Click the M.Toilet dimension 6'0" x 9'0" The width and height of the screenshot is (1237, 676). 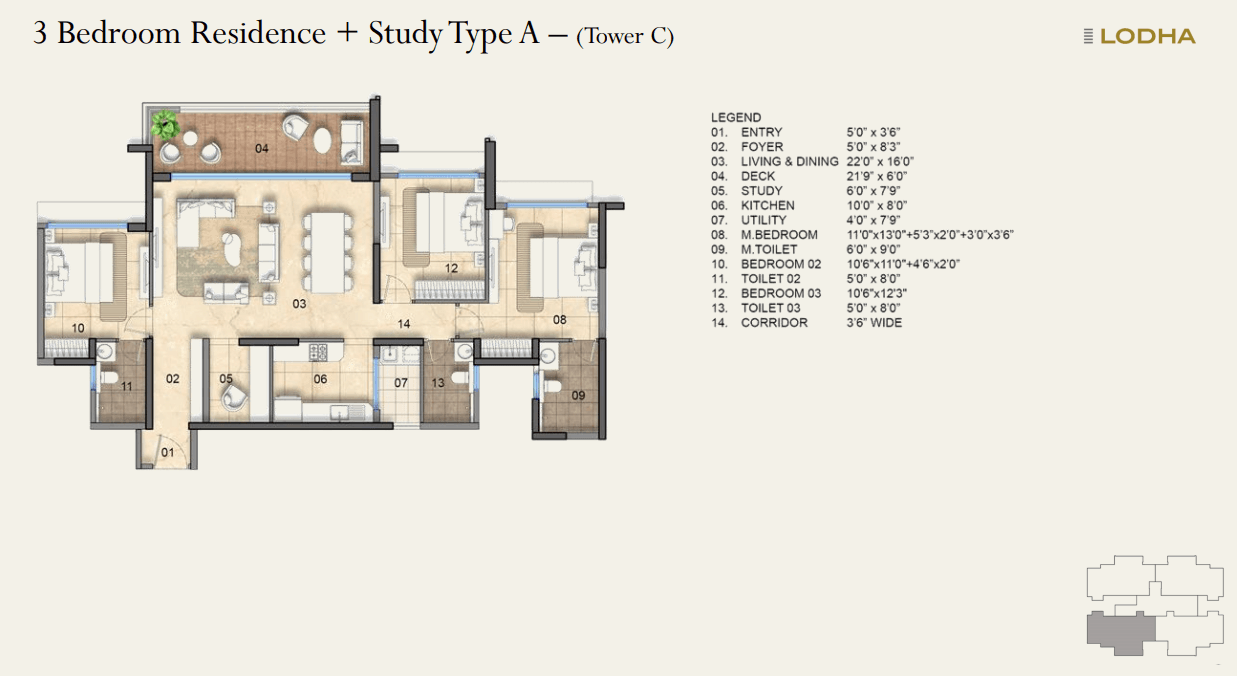[x=872, y=249]
